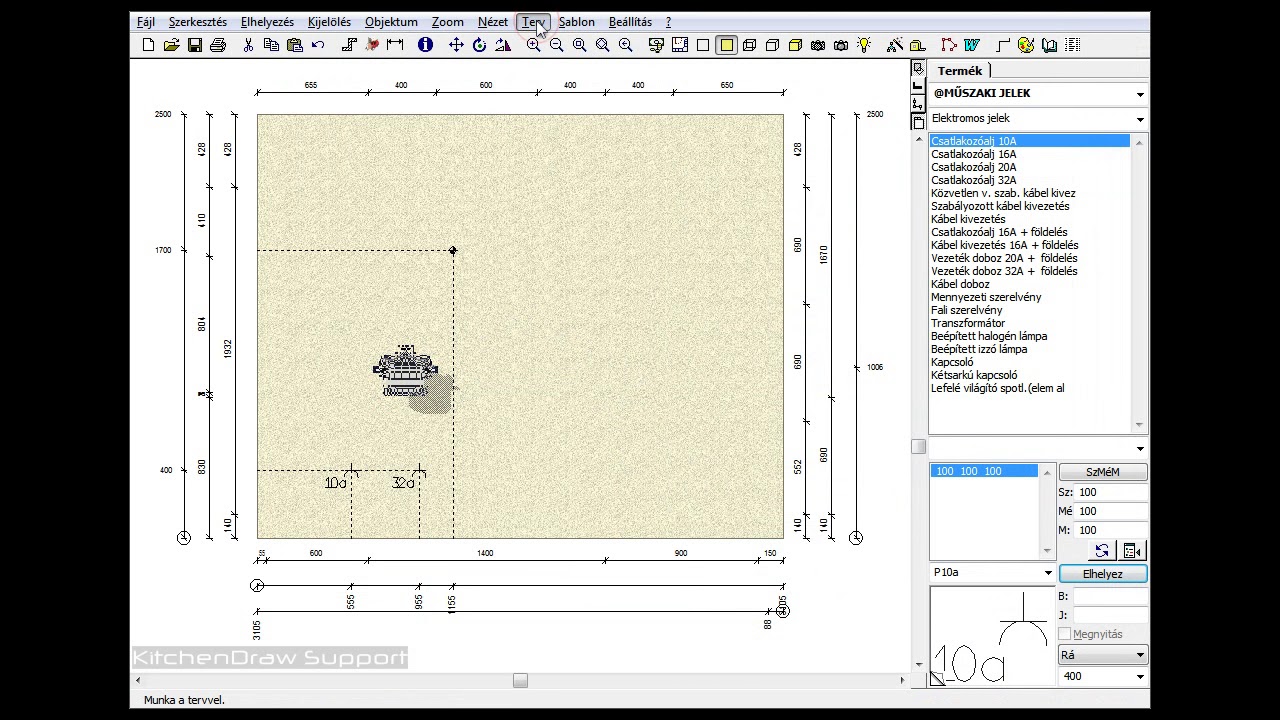Click the blue W toolbar icon

click(x=972, y=45)
